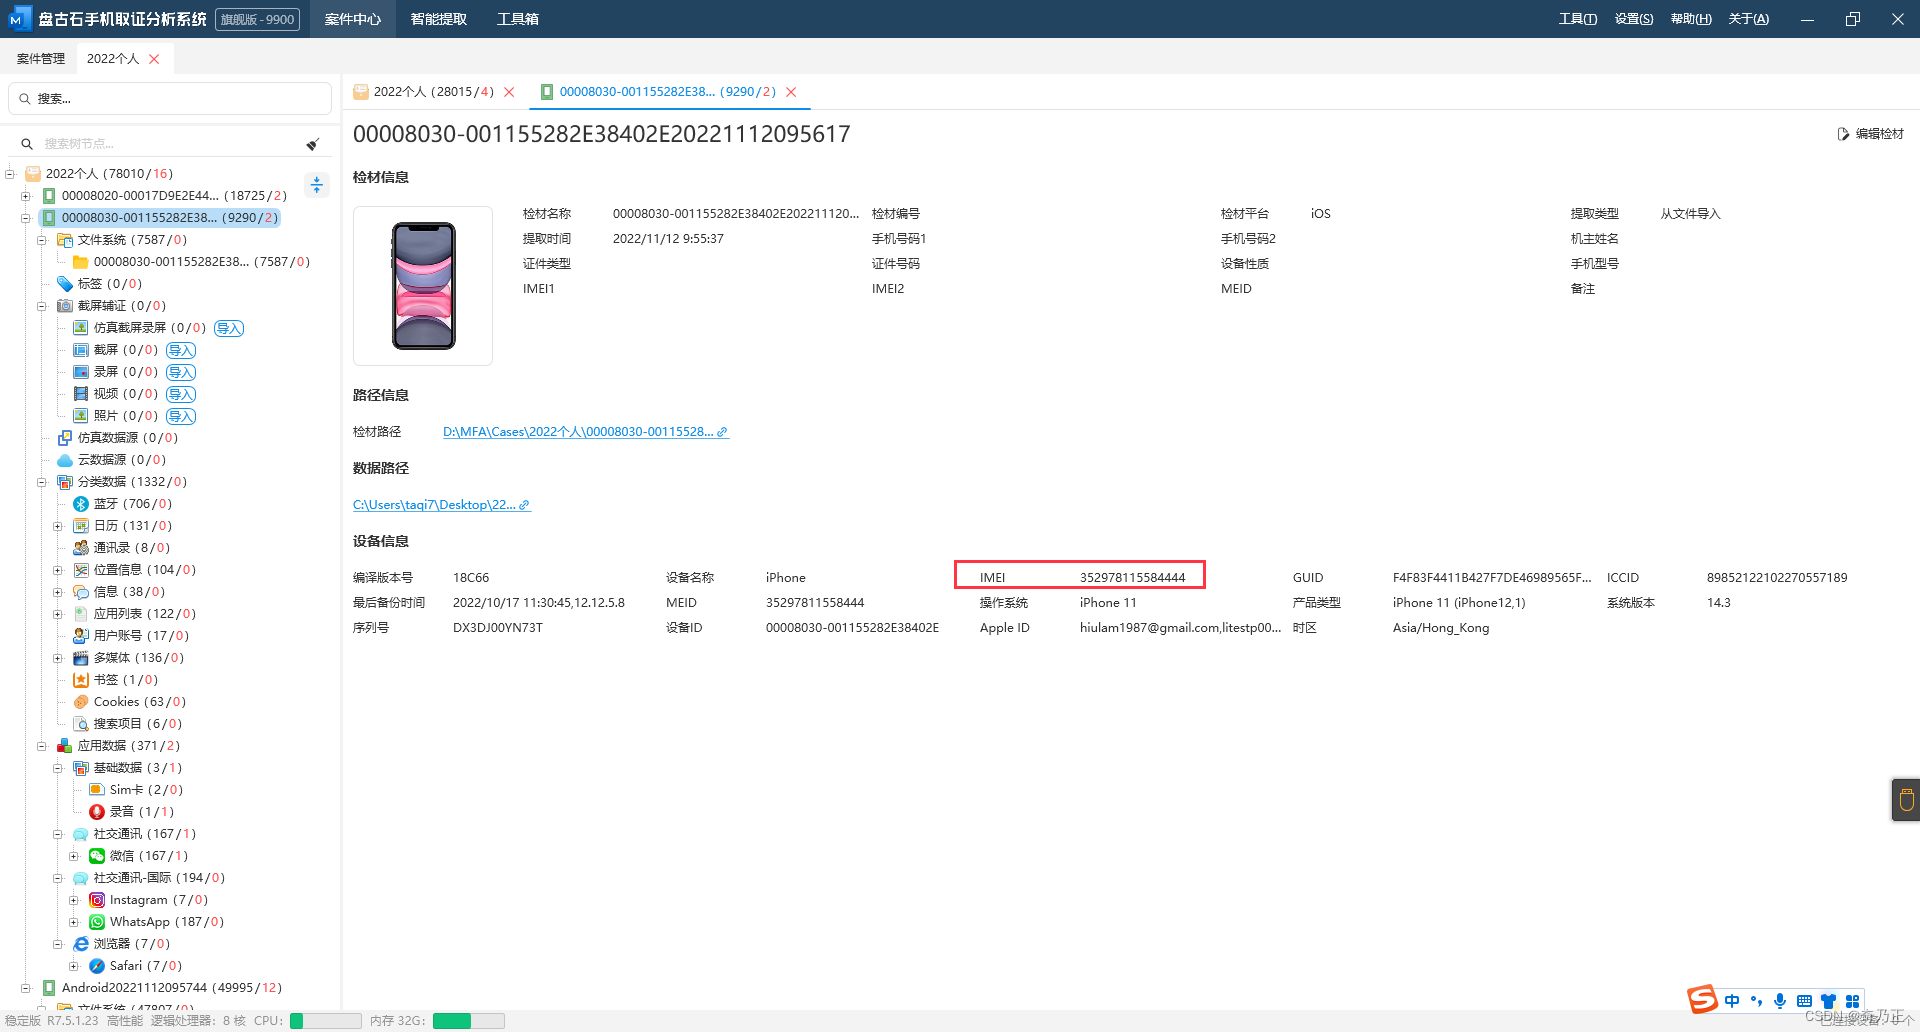Viewport: 1920px width, 1032px height.
Task: Open the 智能提取 menu tab
Action: [438, 19]
